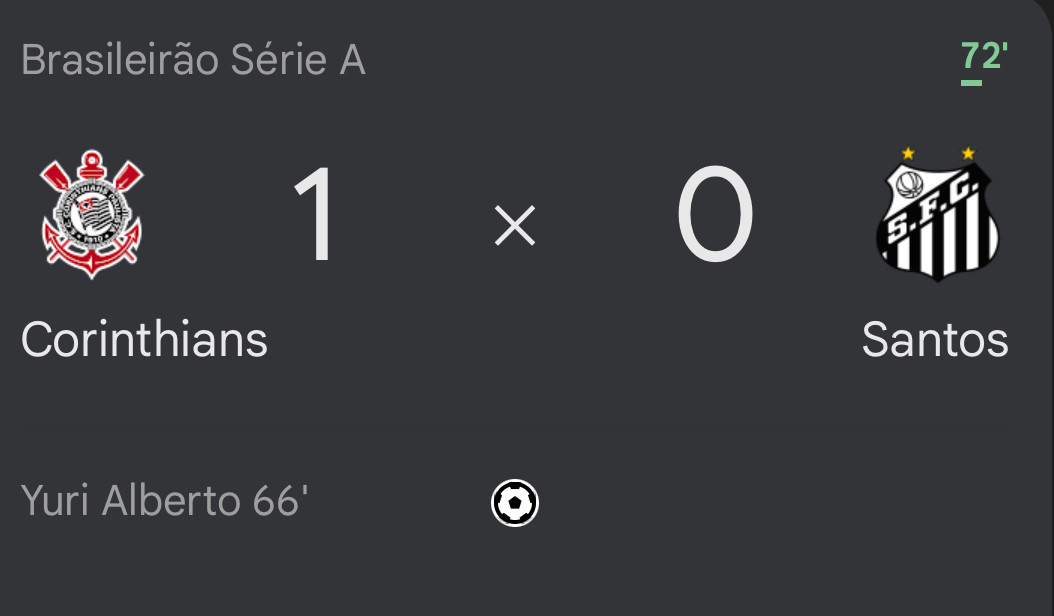Open the Brasileirão Série A competition link

pos(194,60)
